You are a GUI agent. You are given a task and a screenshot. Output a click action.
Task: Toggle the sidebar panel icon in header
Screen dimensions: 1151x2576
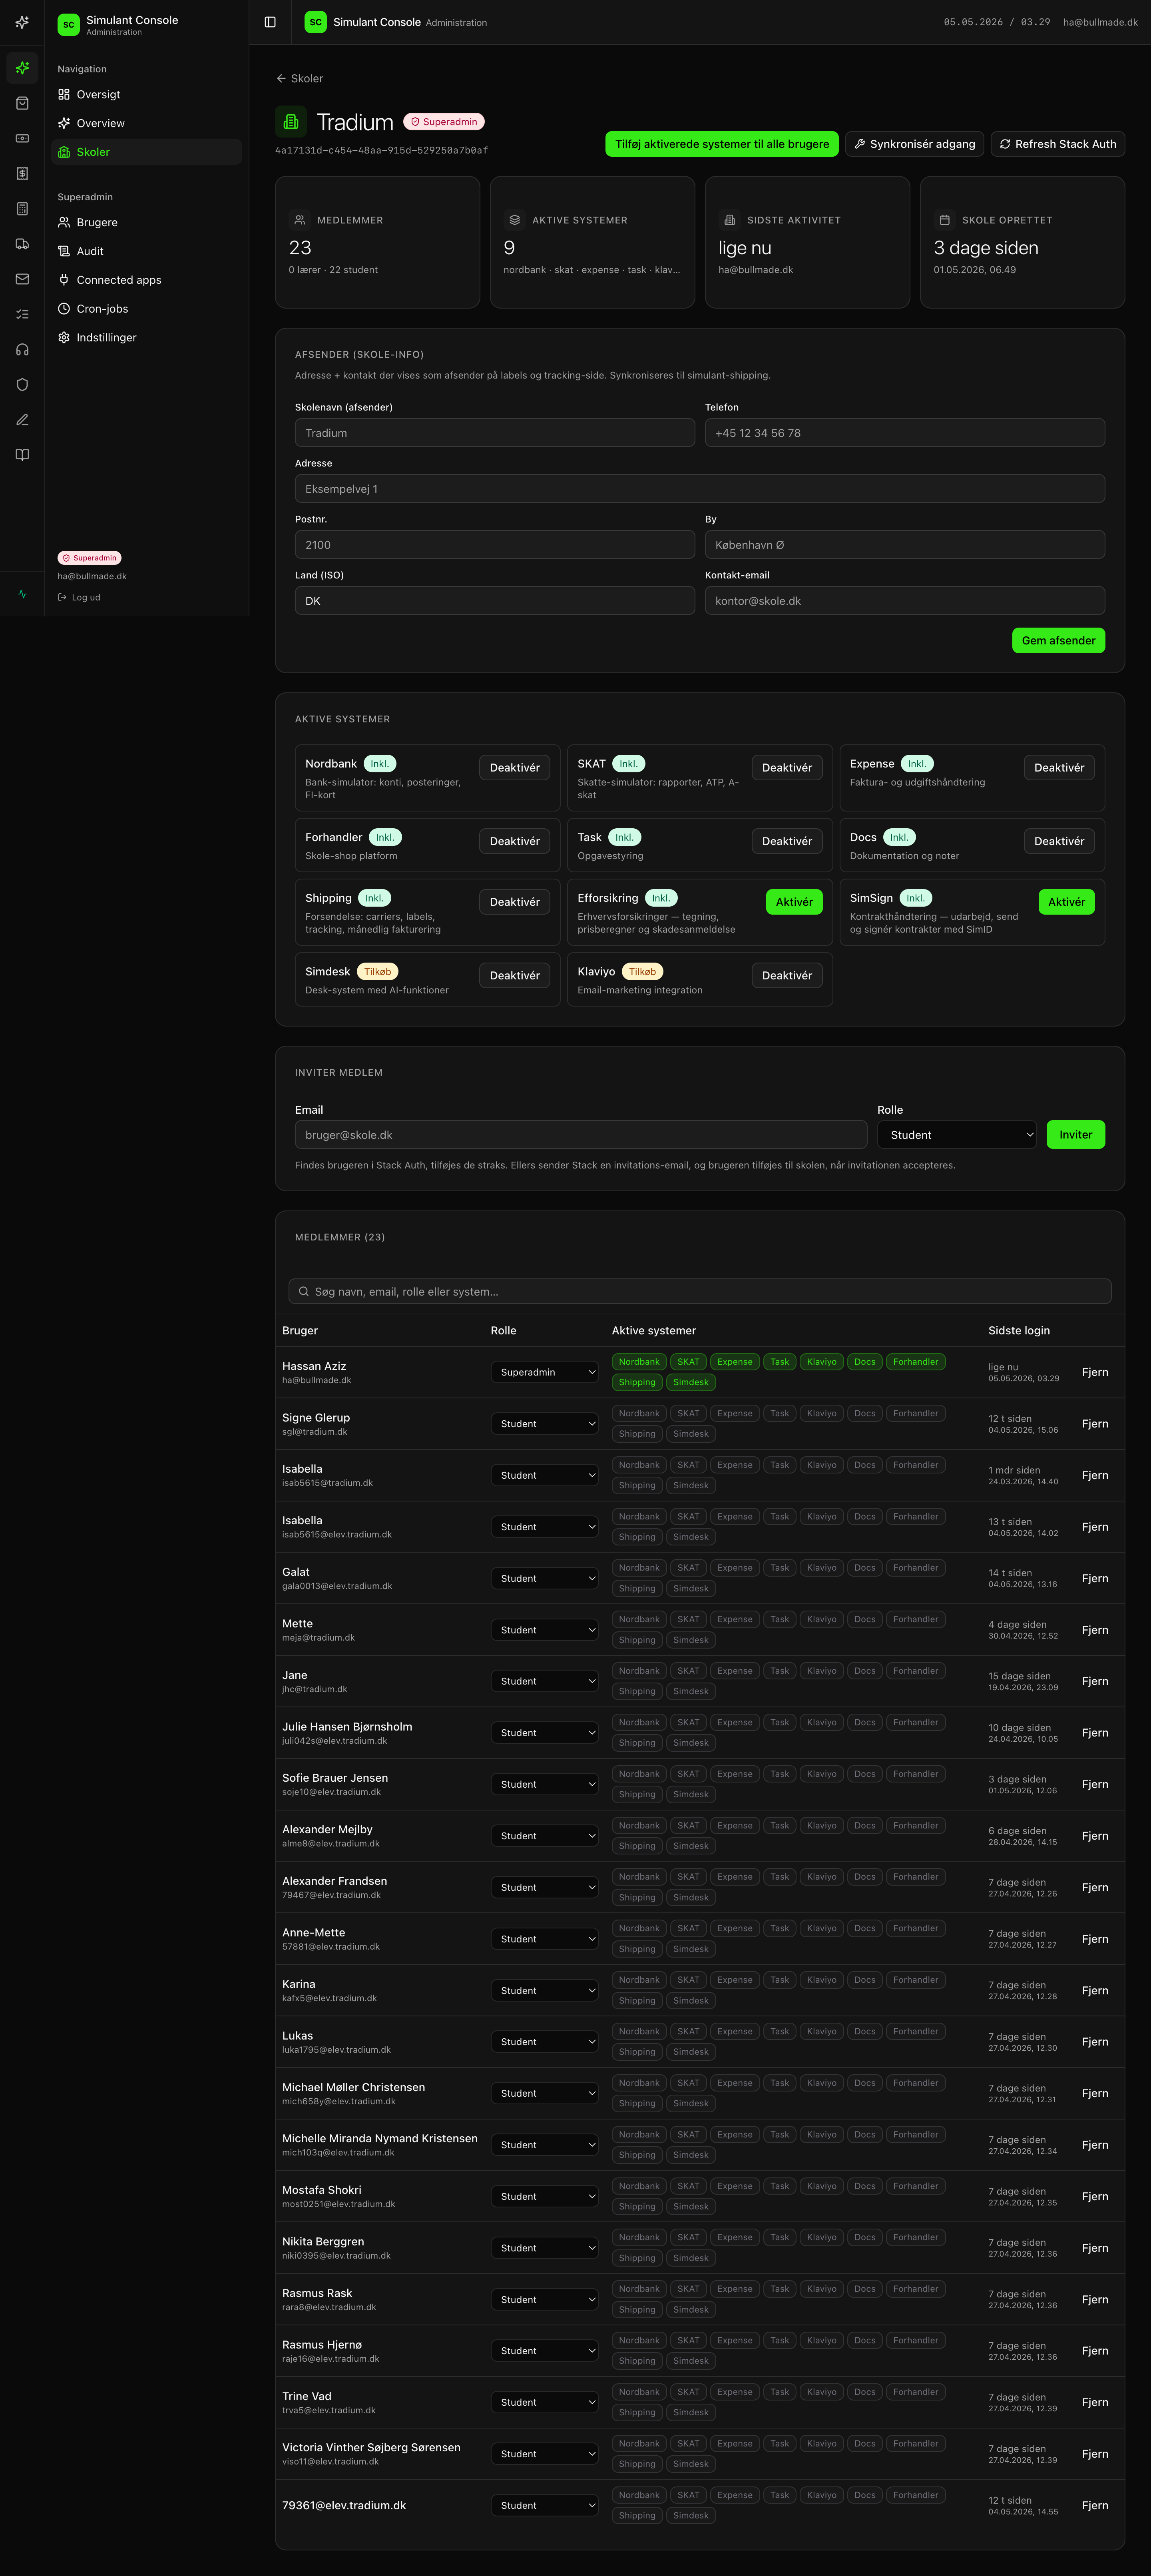(x=270, y=22)
